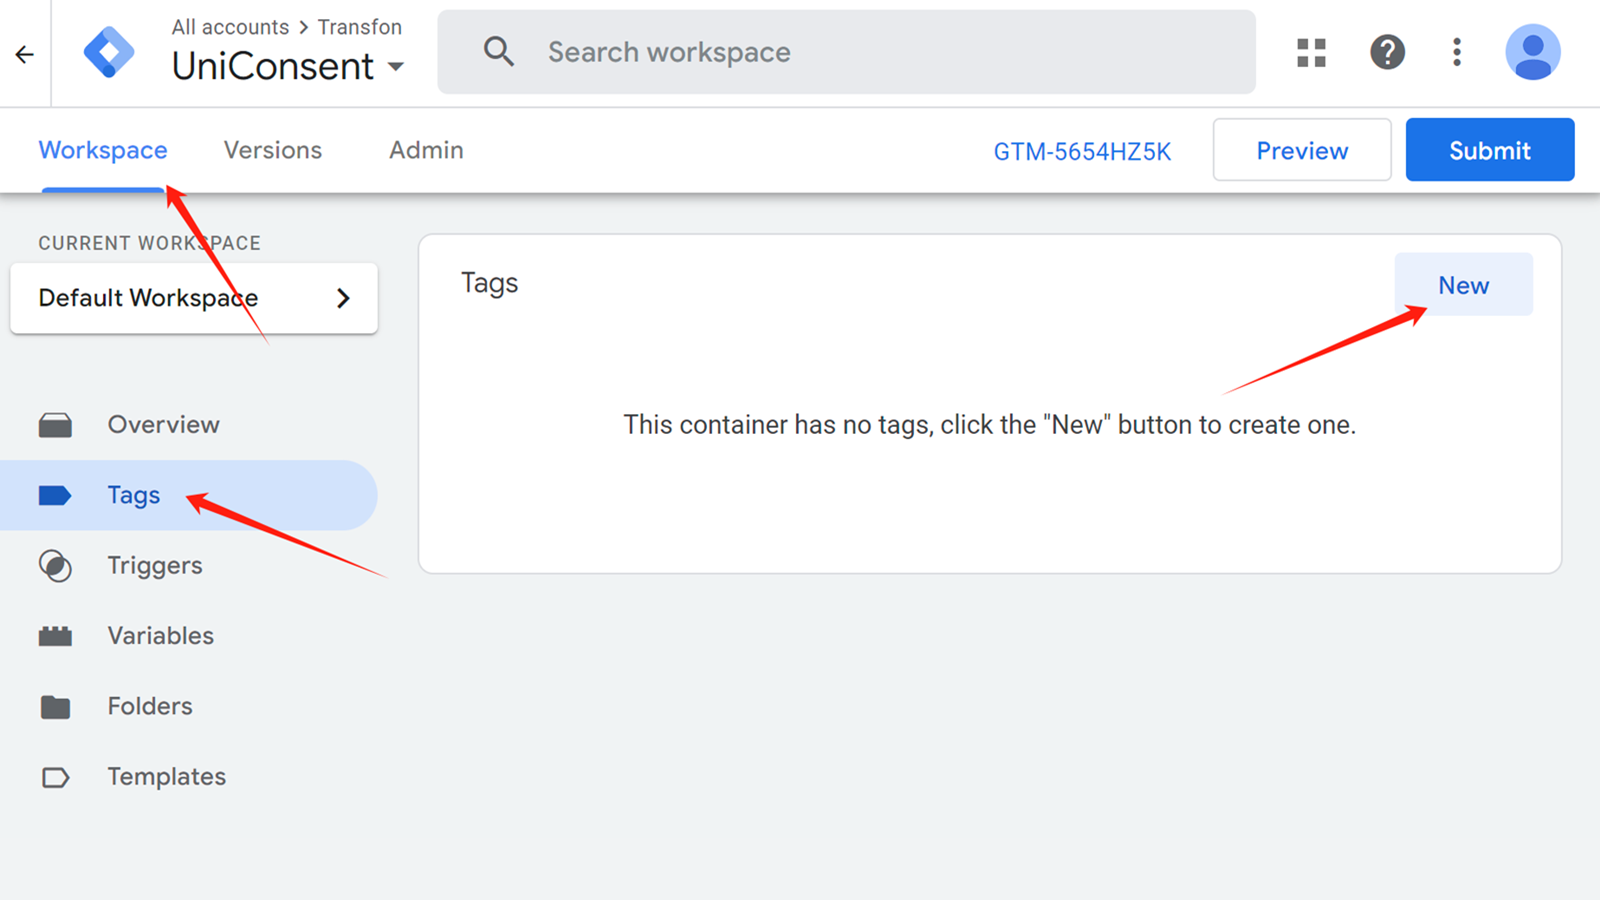Image resolution: width=1600 pixels, height=900 pixels.
Task: Click the 'This container has no tags' message
Action: click(x=990, y=425)
